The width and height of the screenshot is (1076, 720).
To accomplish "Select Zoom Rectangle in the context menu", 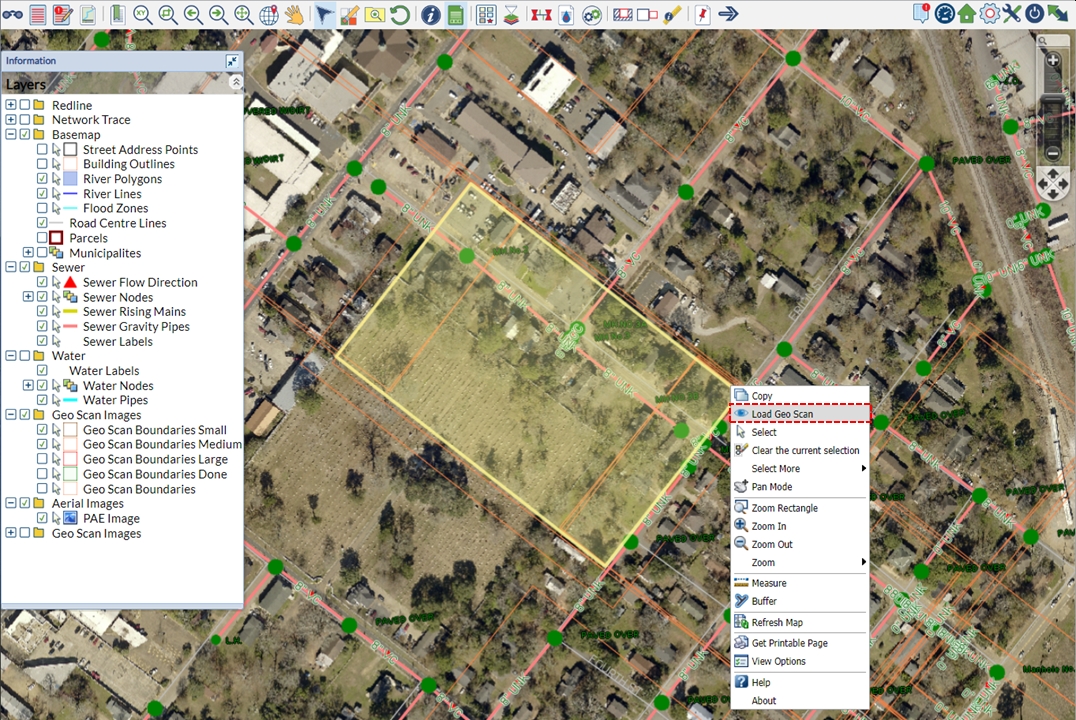I will pyautogui.click(x=784, y=508).
